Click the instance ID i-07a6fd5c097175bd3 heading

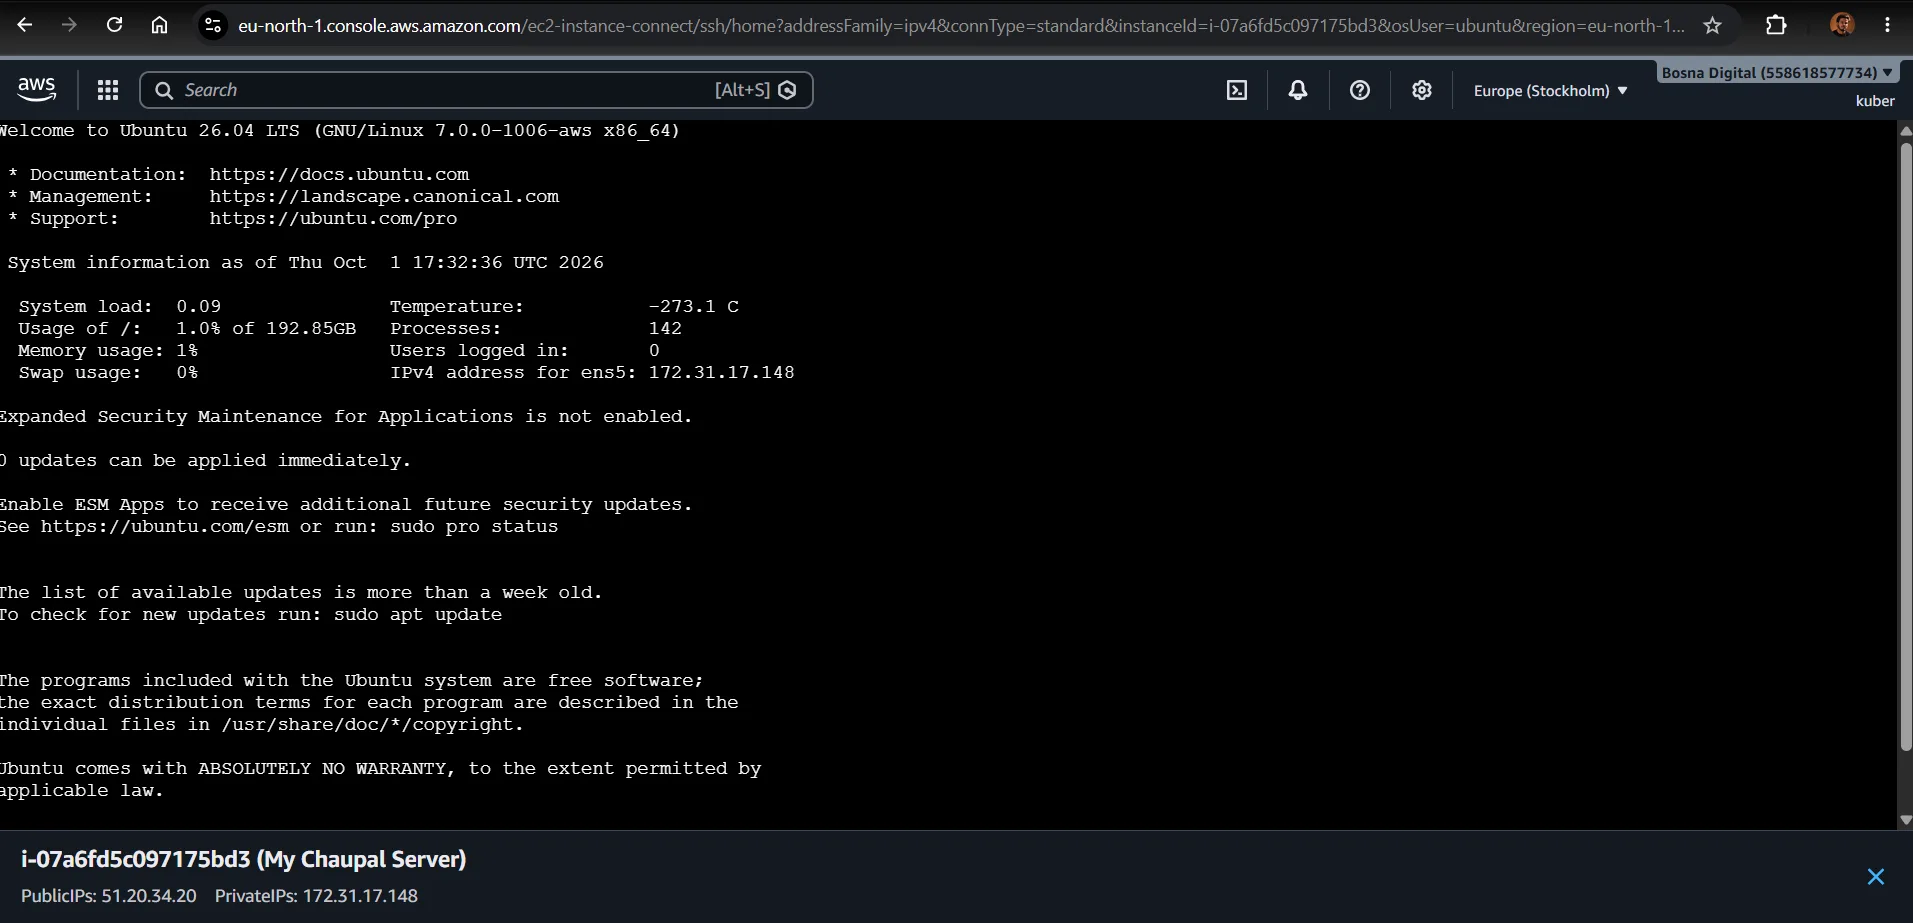pos(136,860)
